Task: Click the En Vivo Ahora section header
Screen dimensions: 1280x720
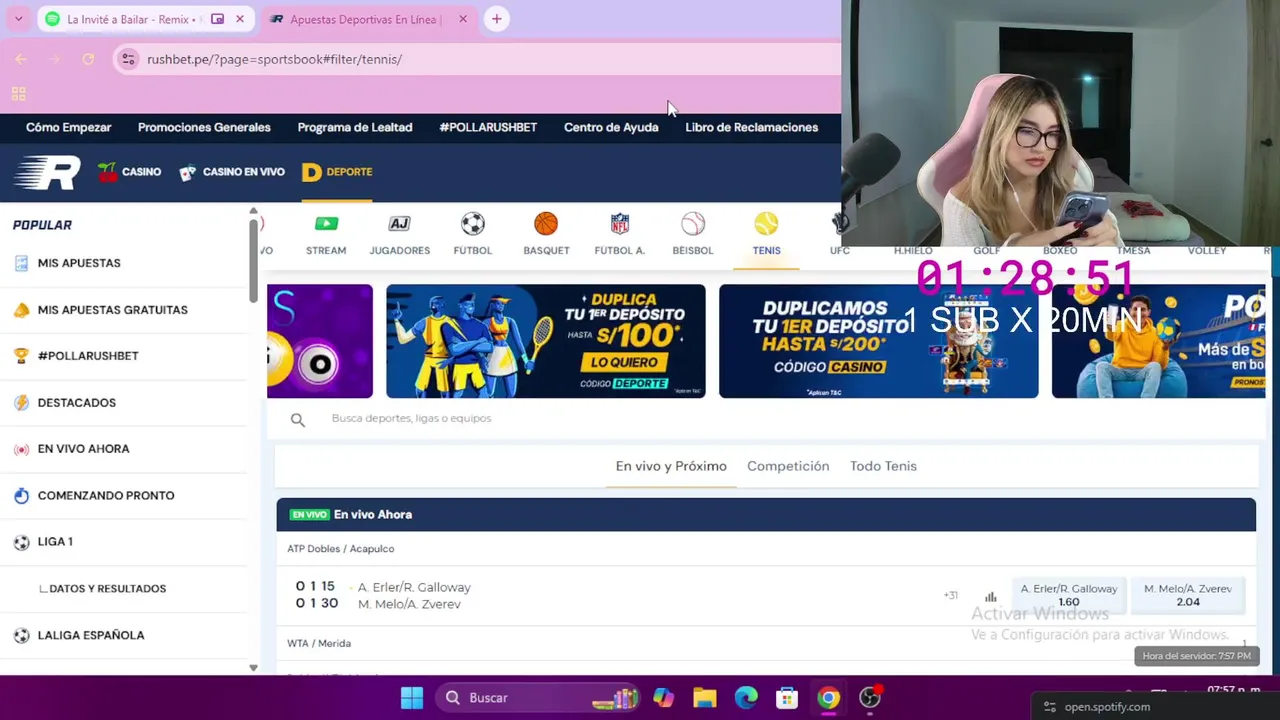Action: pos(766,515)
